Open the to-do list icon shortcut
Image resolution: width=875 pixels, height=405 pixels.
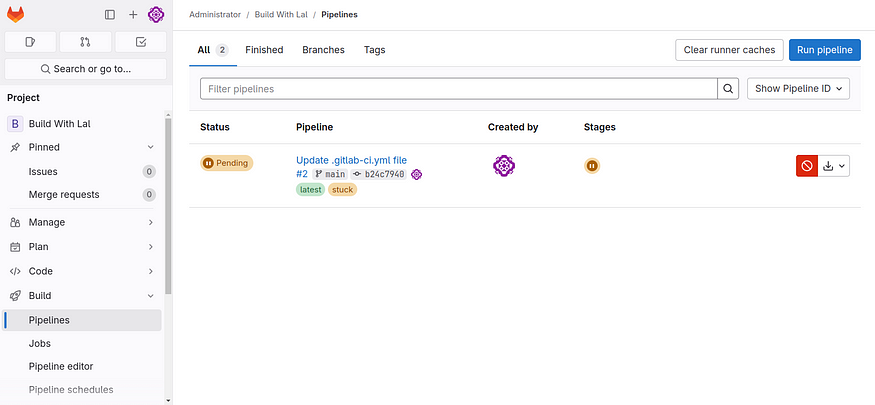pyautogui.click(x=141, y=42)
